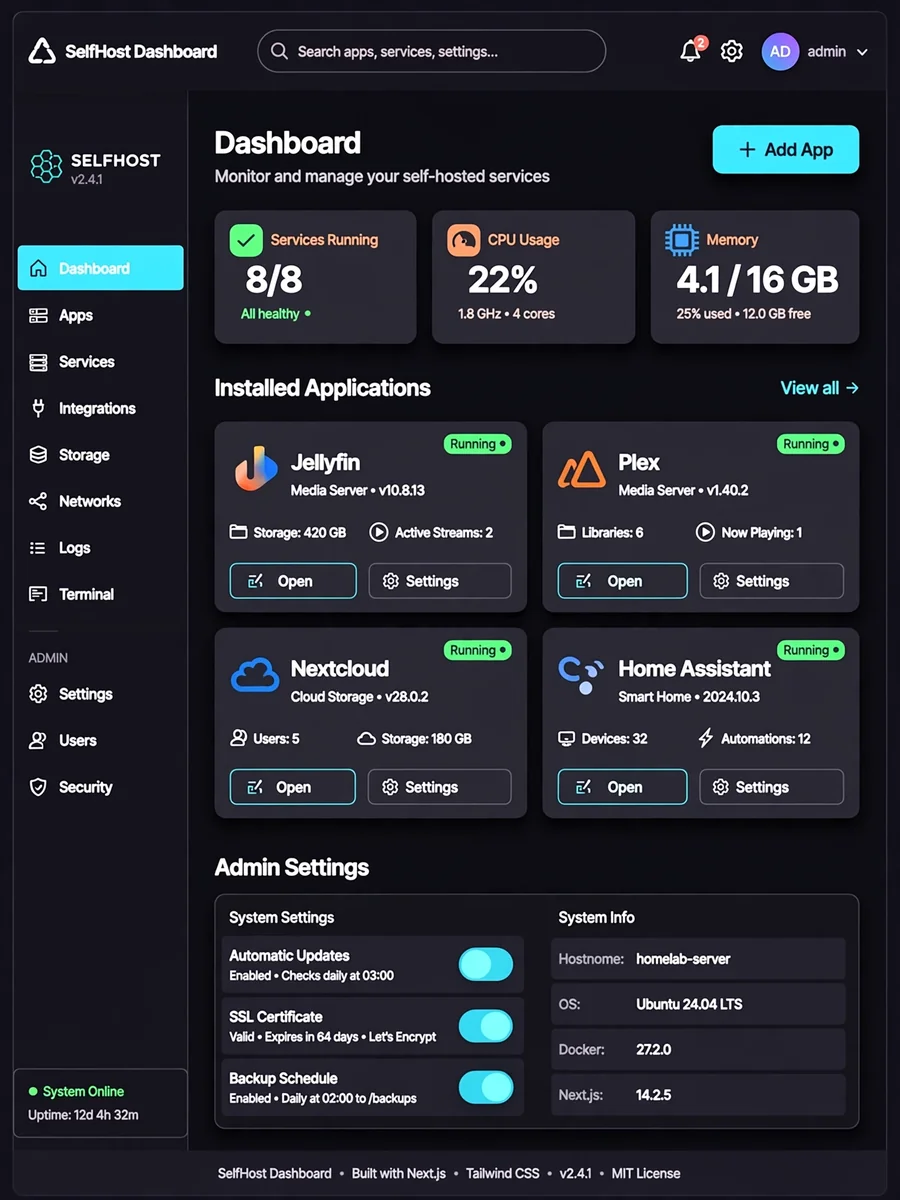Open Apps in sidebar
This screenshot has height=1200, width=900.
[x=100, y=315]
